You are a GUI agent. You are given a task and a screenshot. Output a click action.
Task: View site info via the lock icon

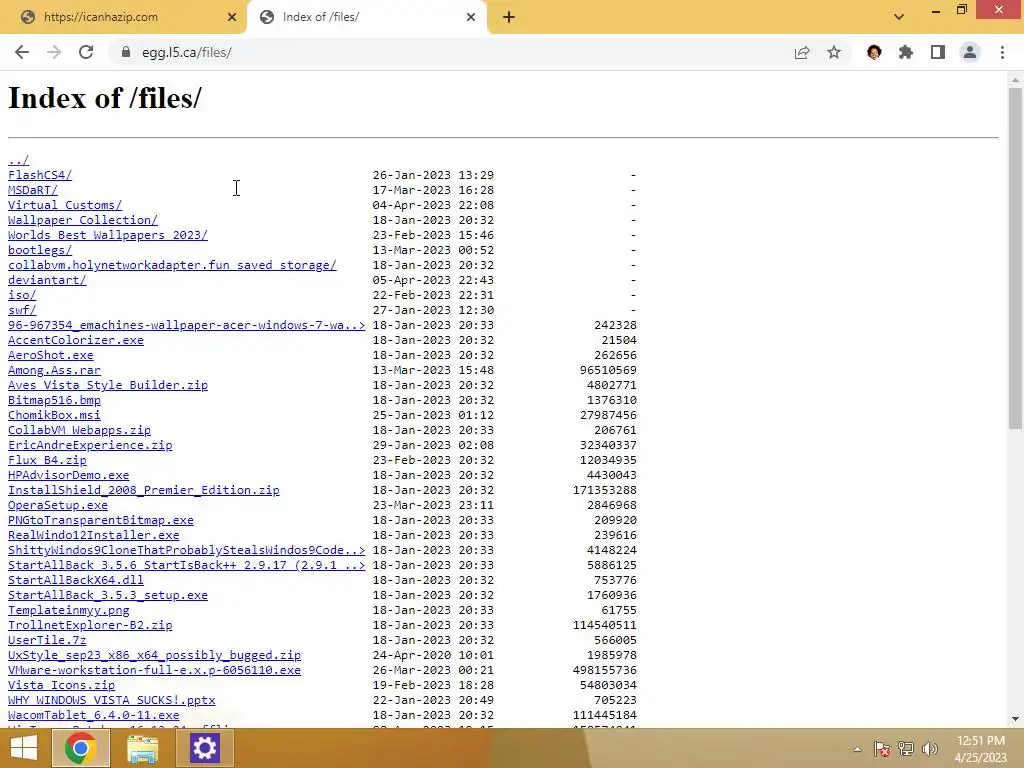(126, 52)
